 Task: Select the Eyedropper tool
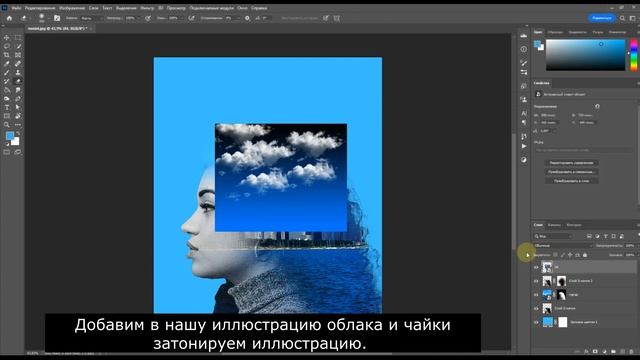[x=7, y=64]
